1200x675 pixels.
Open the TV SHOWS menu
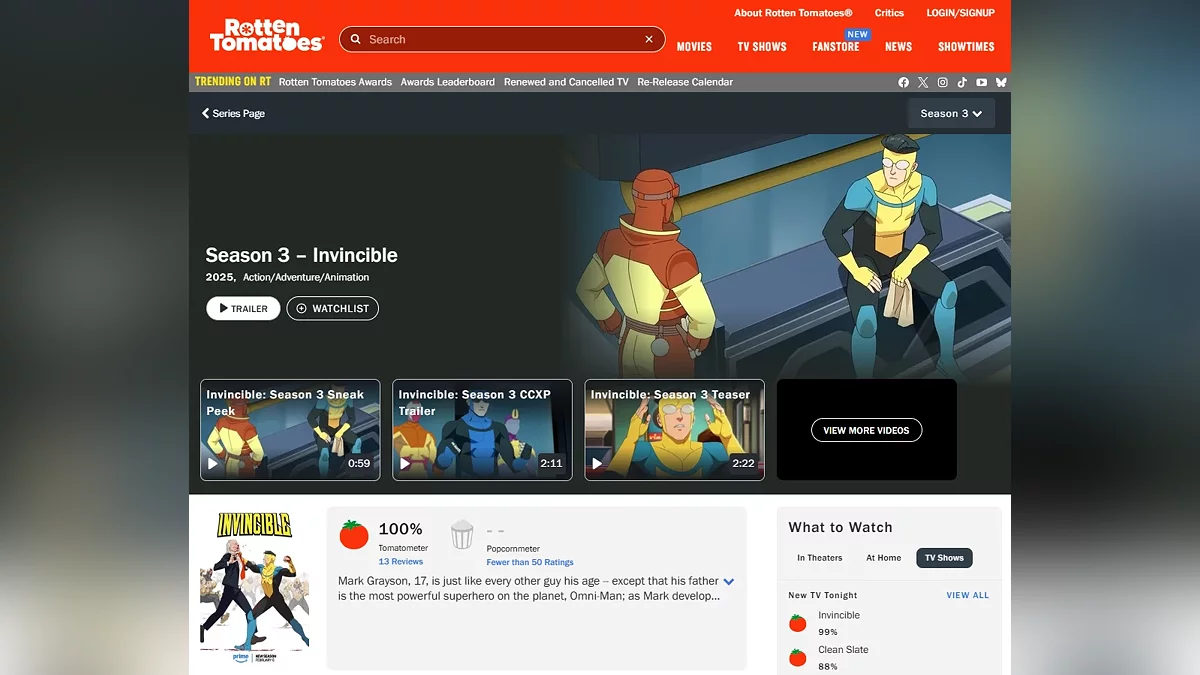(762, 47)
